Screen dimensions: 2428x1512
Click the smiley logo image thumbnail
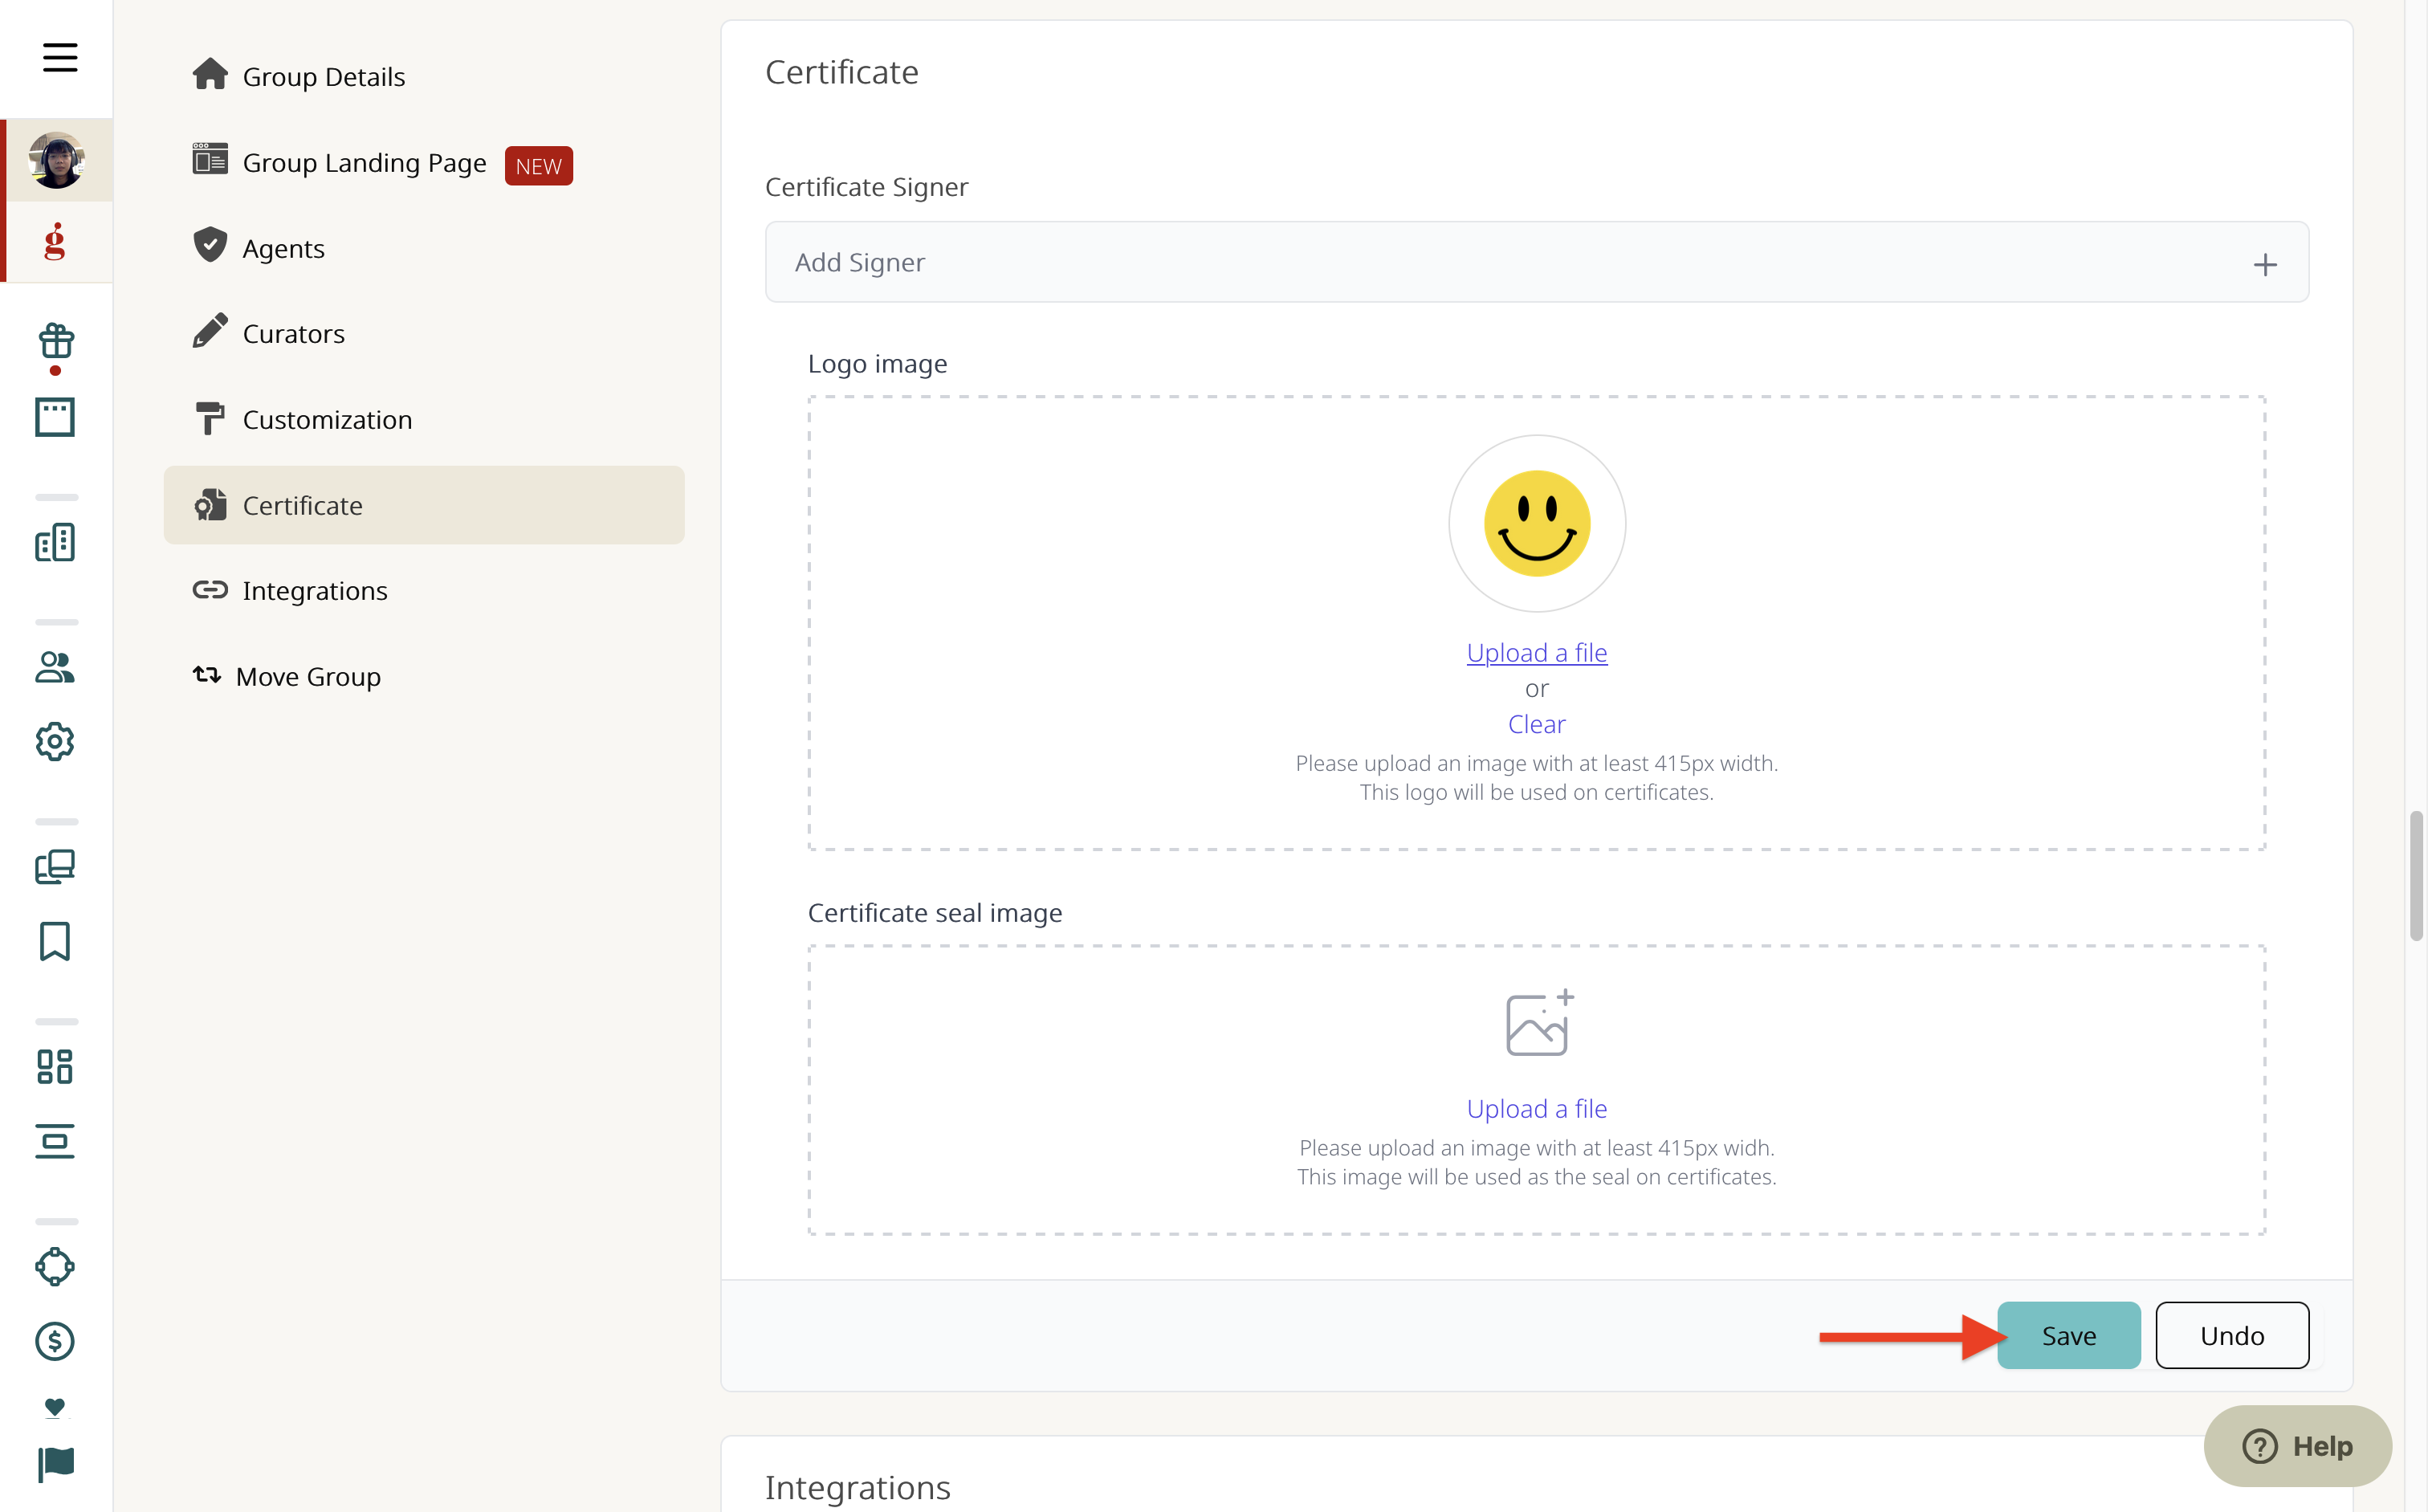pyautogui.click(x=1537, y=523)
